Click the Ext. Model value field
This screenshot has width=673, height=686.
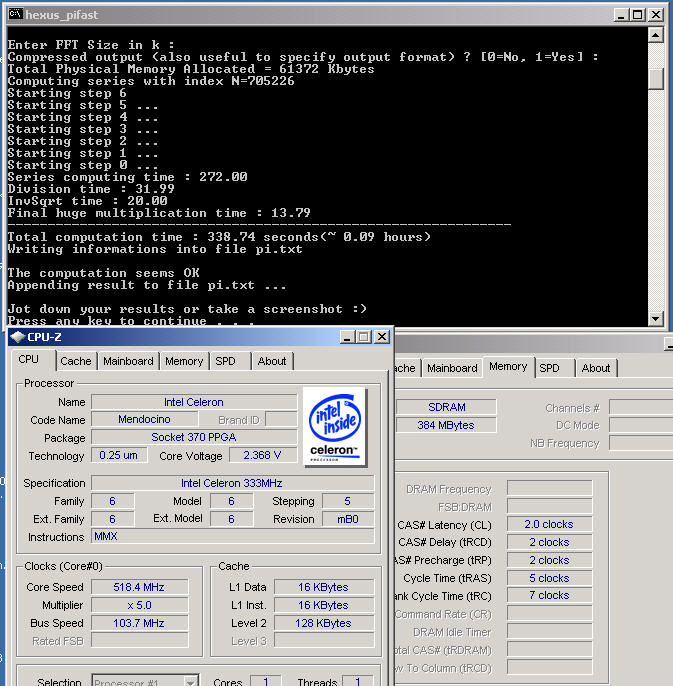(x=231, y=519)
